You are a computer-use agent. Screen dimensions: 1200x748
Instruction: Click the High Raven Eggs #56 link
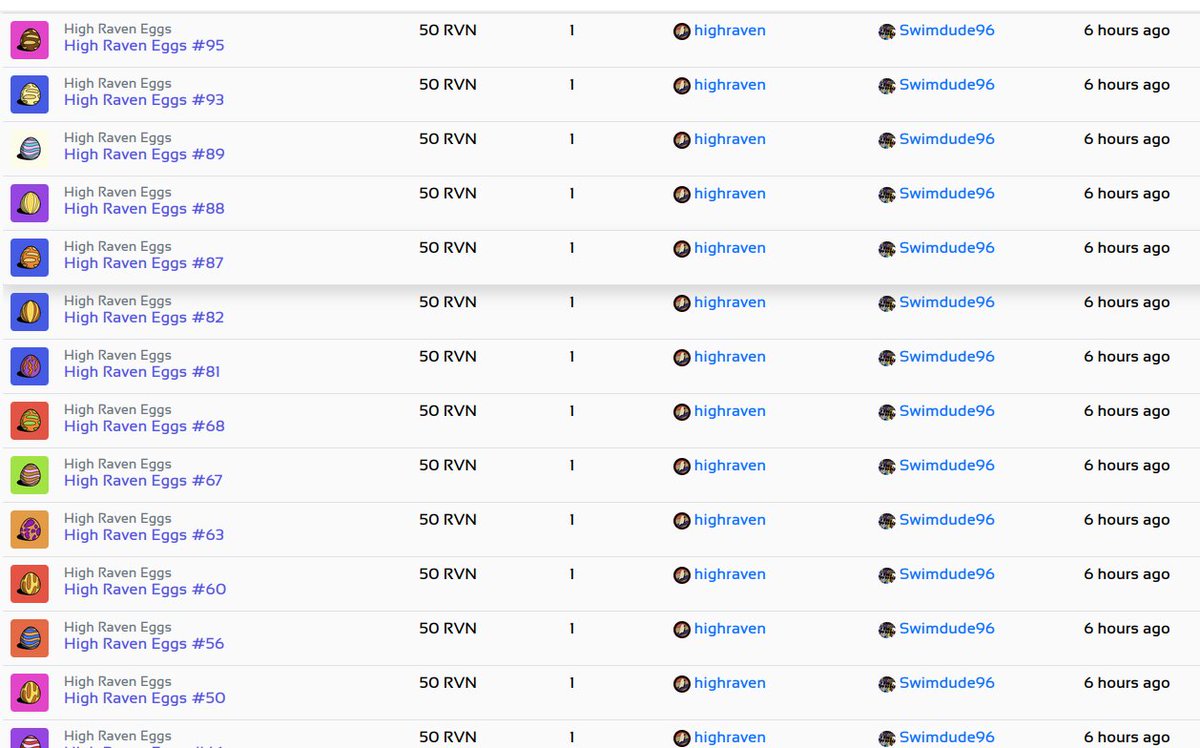pyautogui.click(x=144, y=643)
